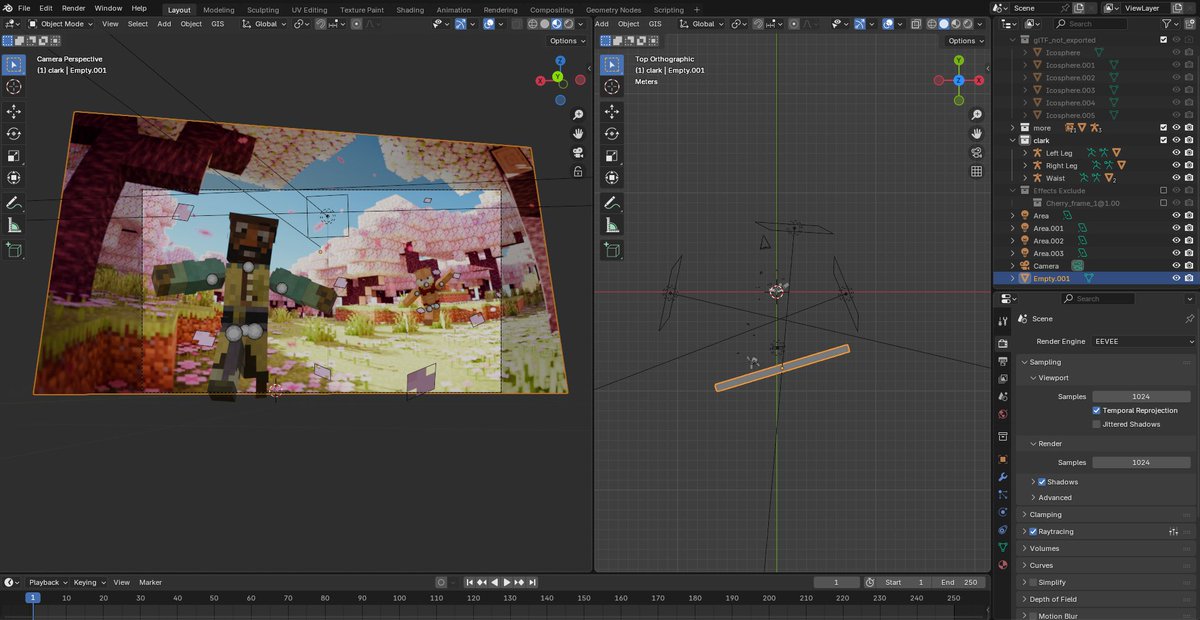
Task: Open Scene properties tab
Action: [1003, 398]
